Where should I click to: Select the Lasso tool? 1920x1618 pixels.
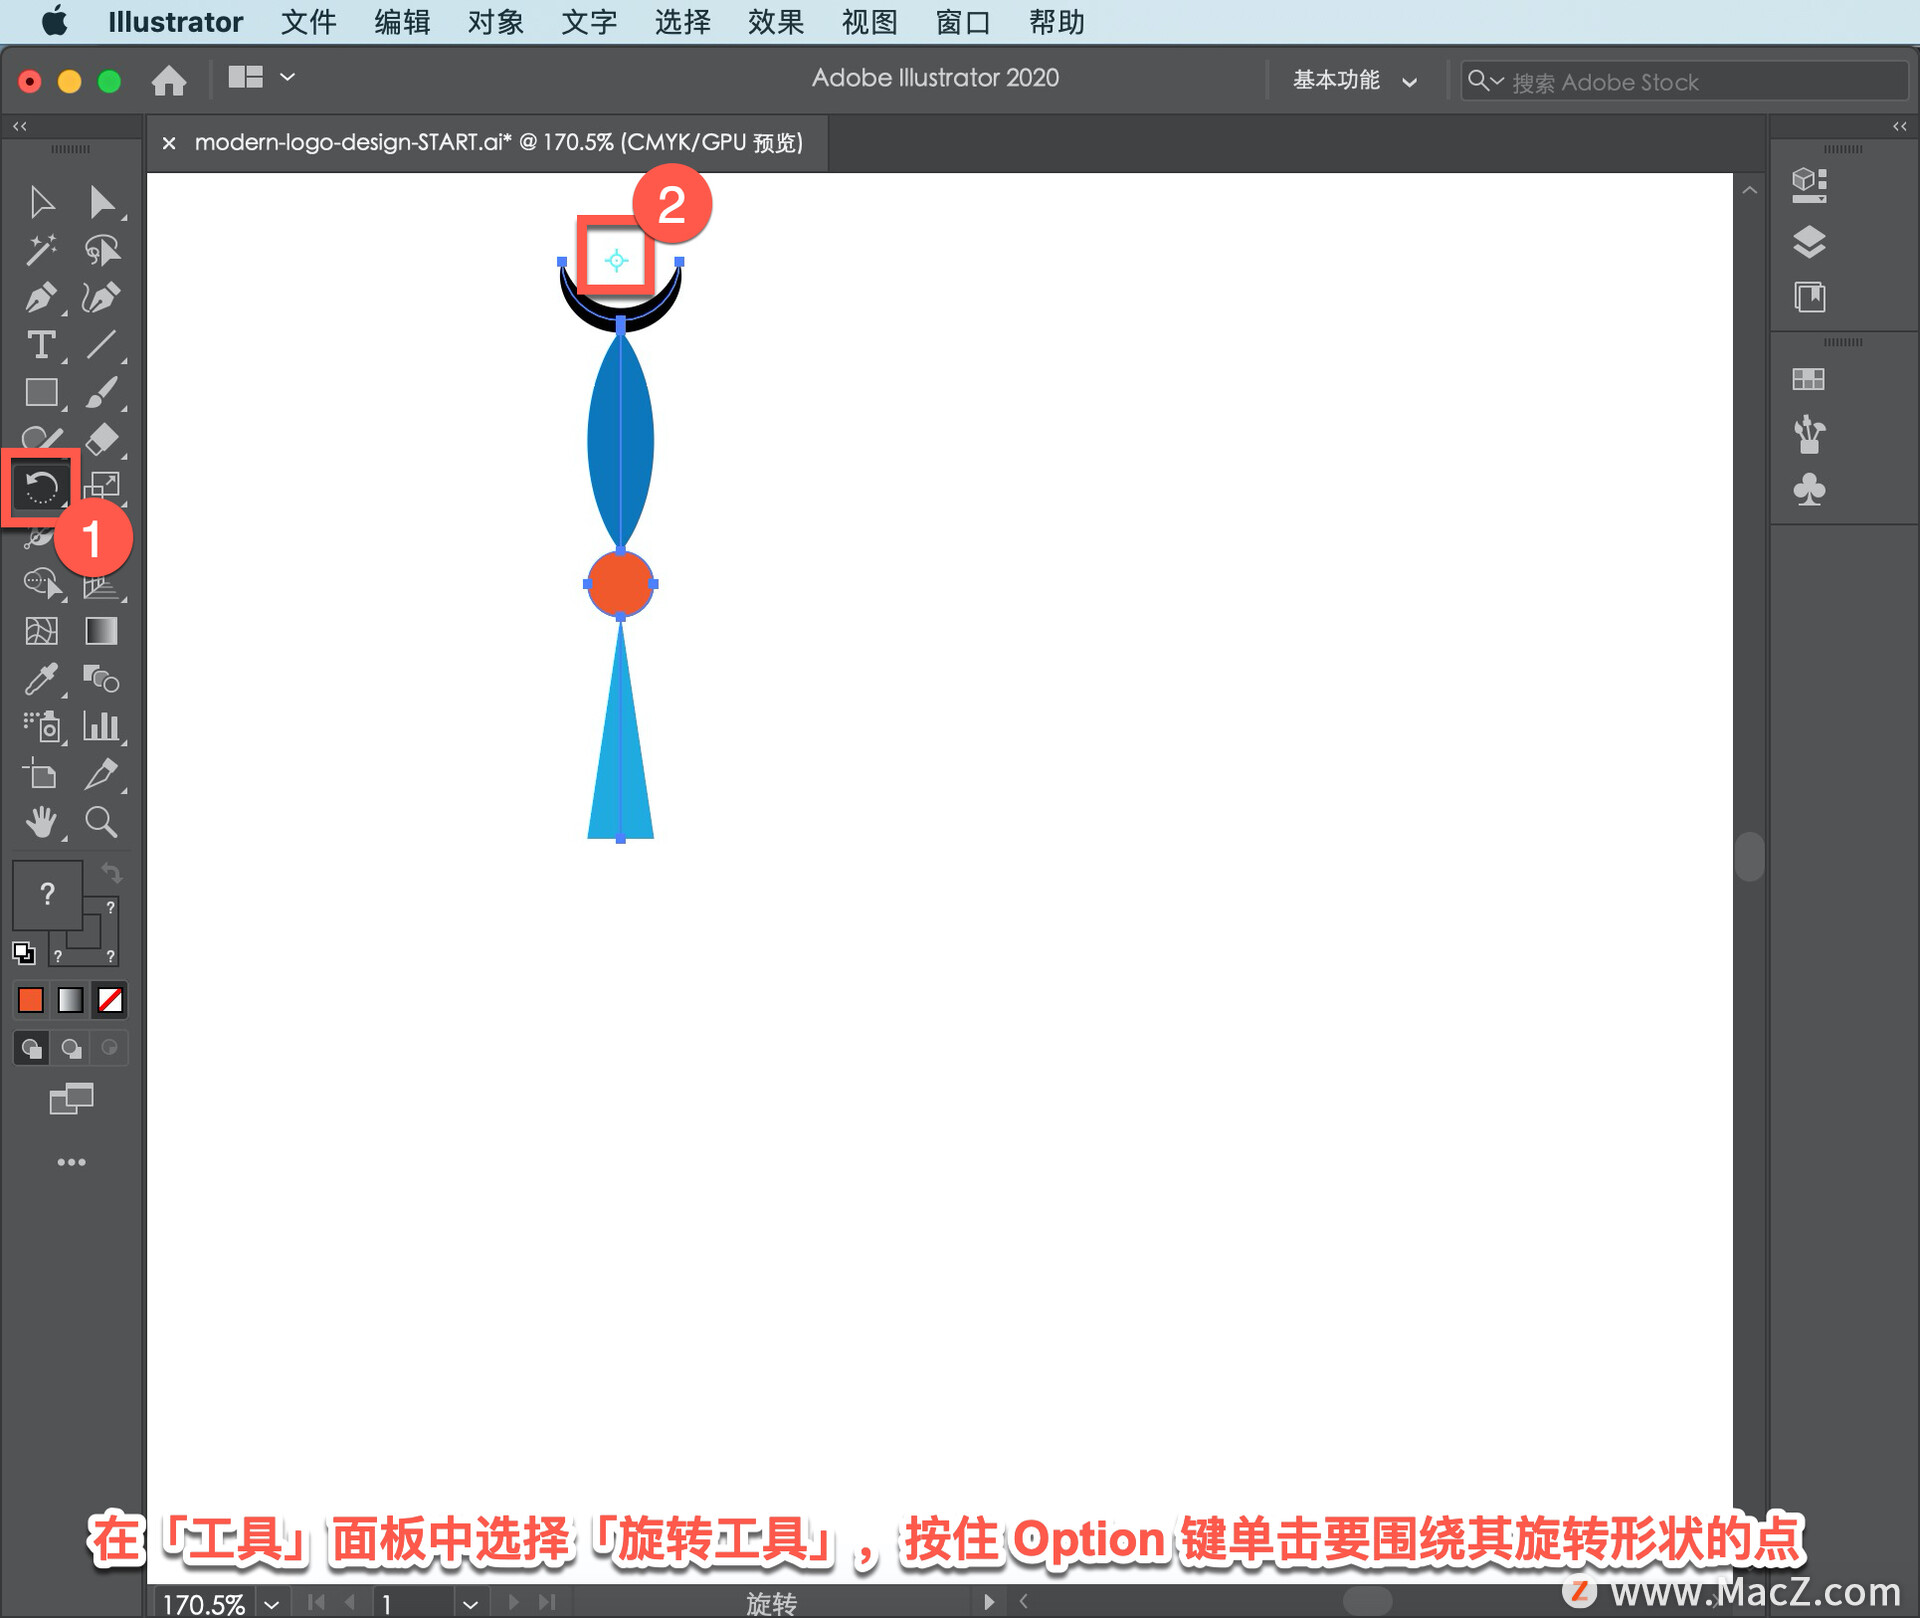point(101,250)
